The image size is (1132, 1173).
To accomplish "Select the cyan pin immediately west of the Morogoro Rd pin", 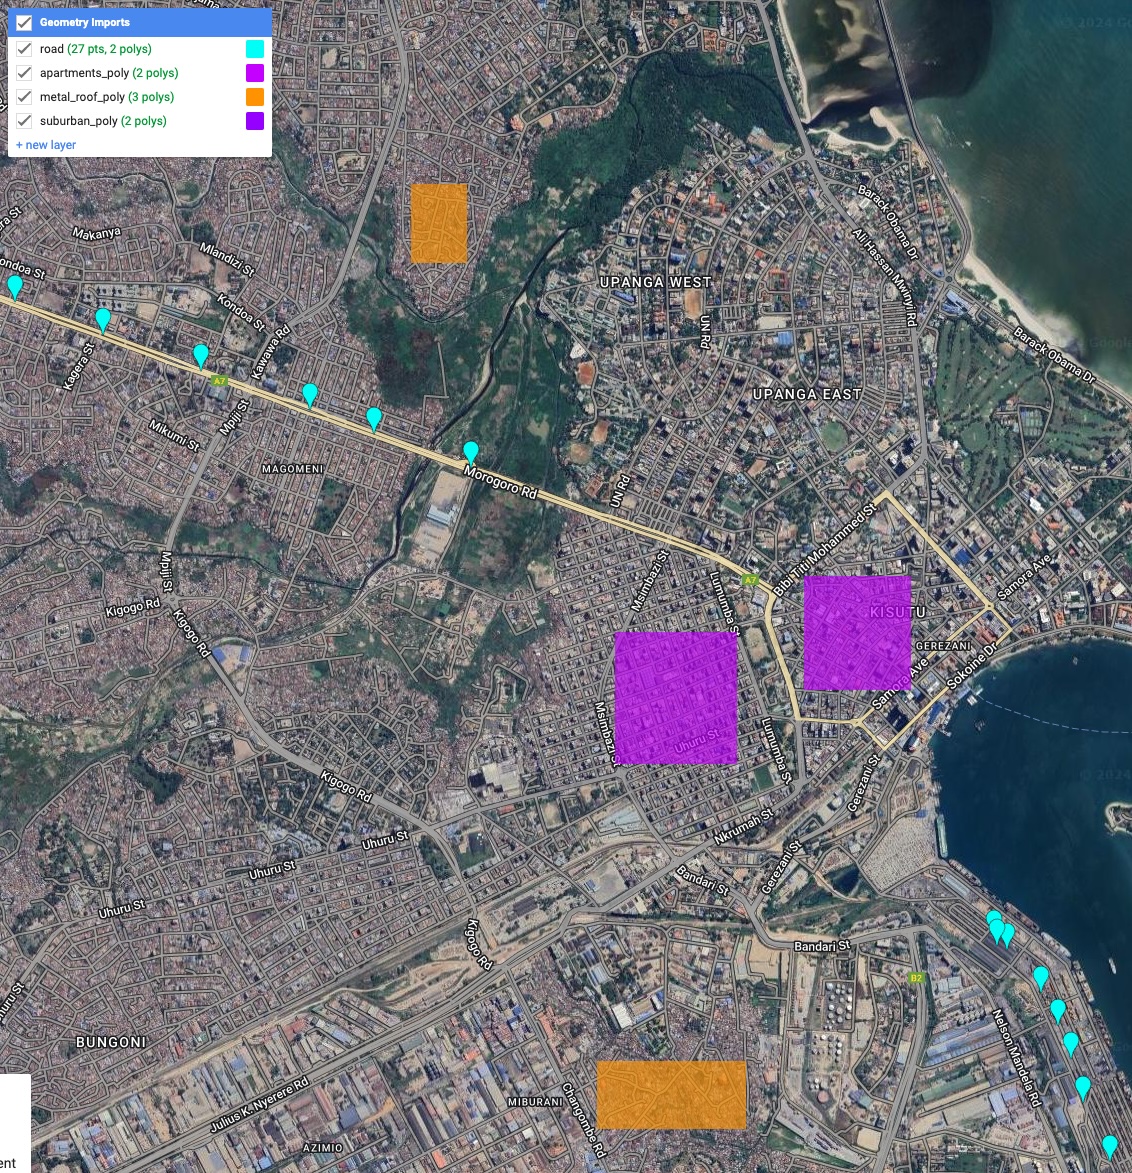I will click(374, 419).
